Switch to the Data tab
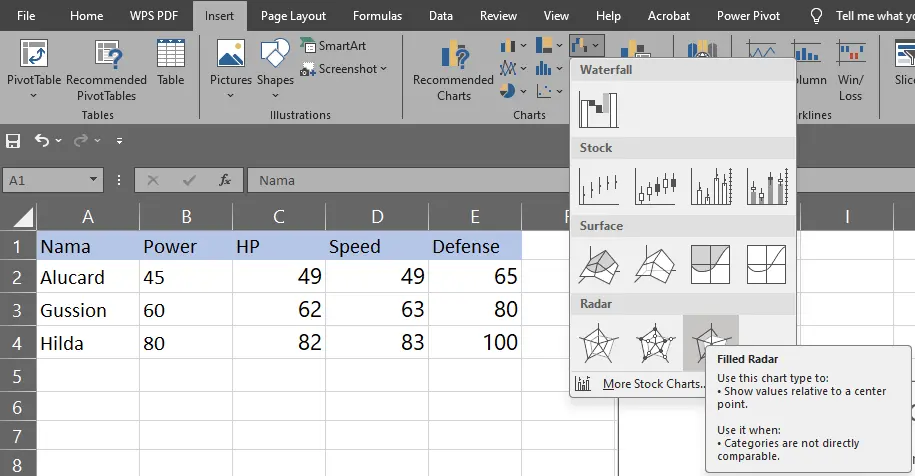 pos(441,16)
